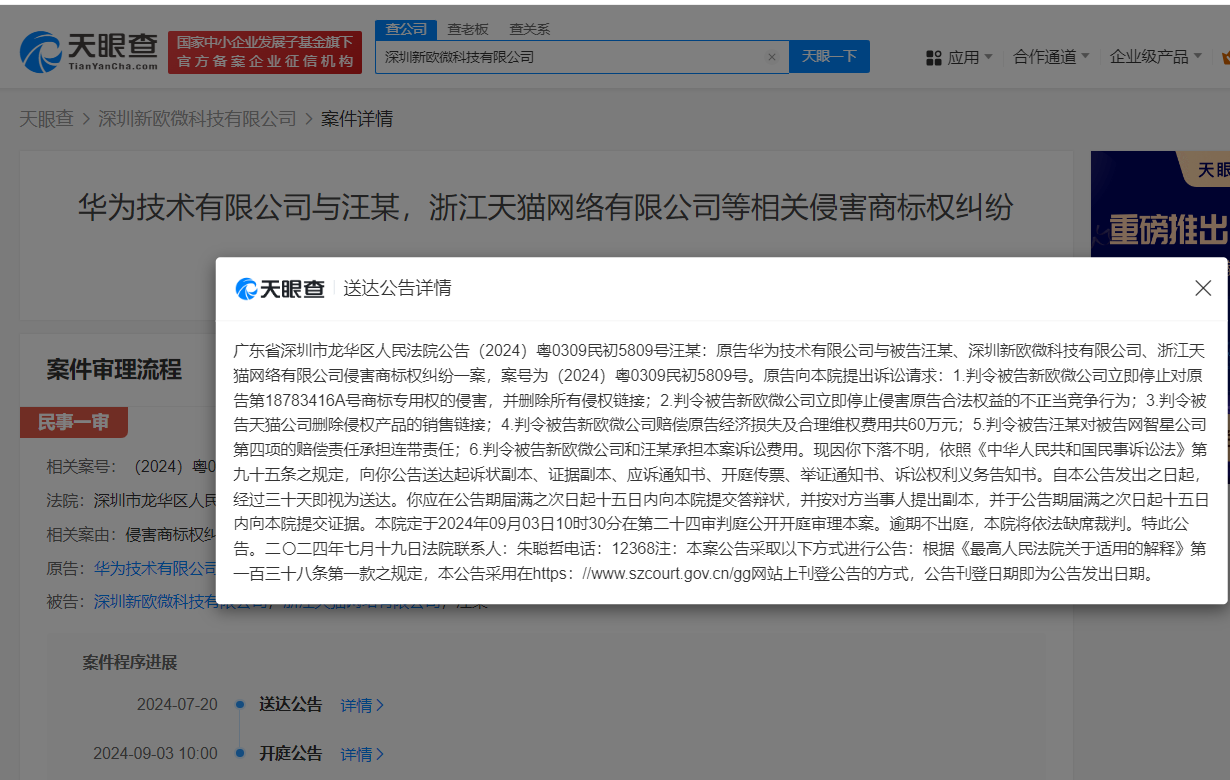Image resolution: width=1230 pixels, height=780 pixels.
Task: Select the 查公司 search tab
Action: 407,29
